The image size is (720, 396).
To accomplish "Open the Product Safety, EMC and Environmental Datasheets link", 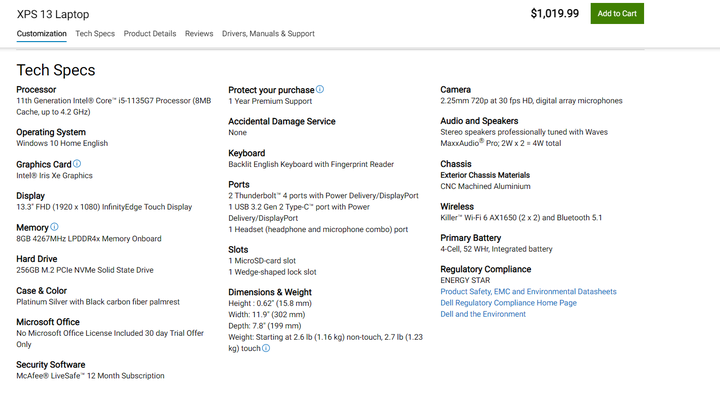I will [x=528, y=292].
